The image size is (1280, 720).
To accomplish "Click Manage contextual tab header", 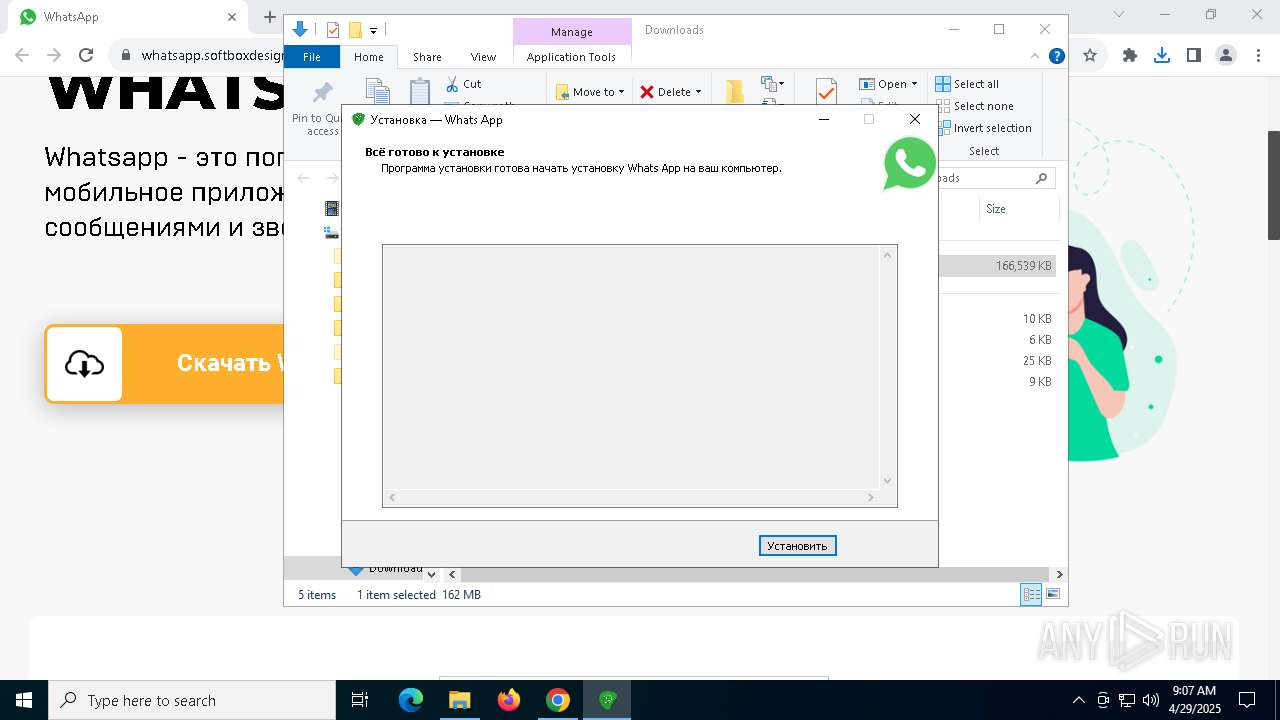I will coord(572,32).
